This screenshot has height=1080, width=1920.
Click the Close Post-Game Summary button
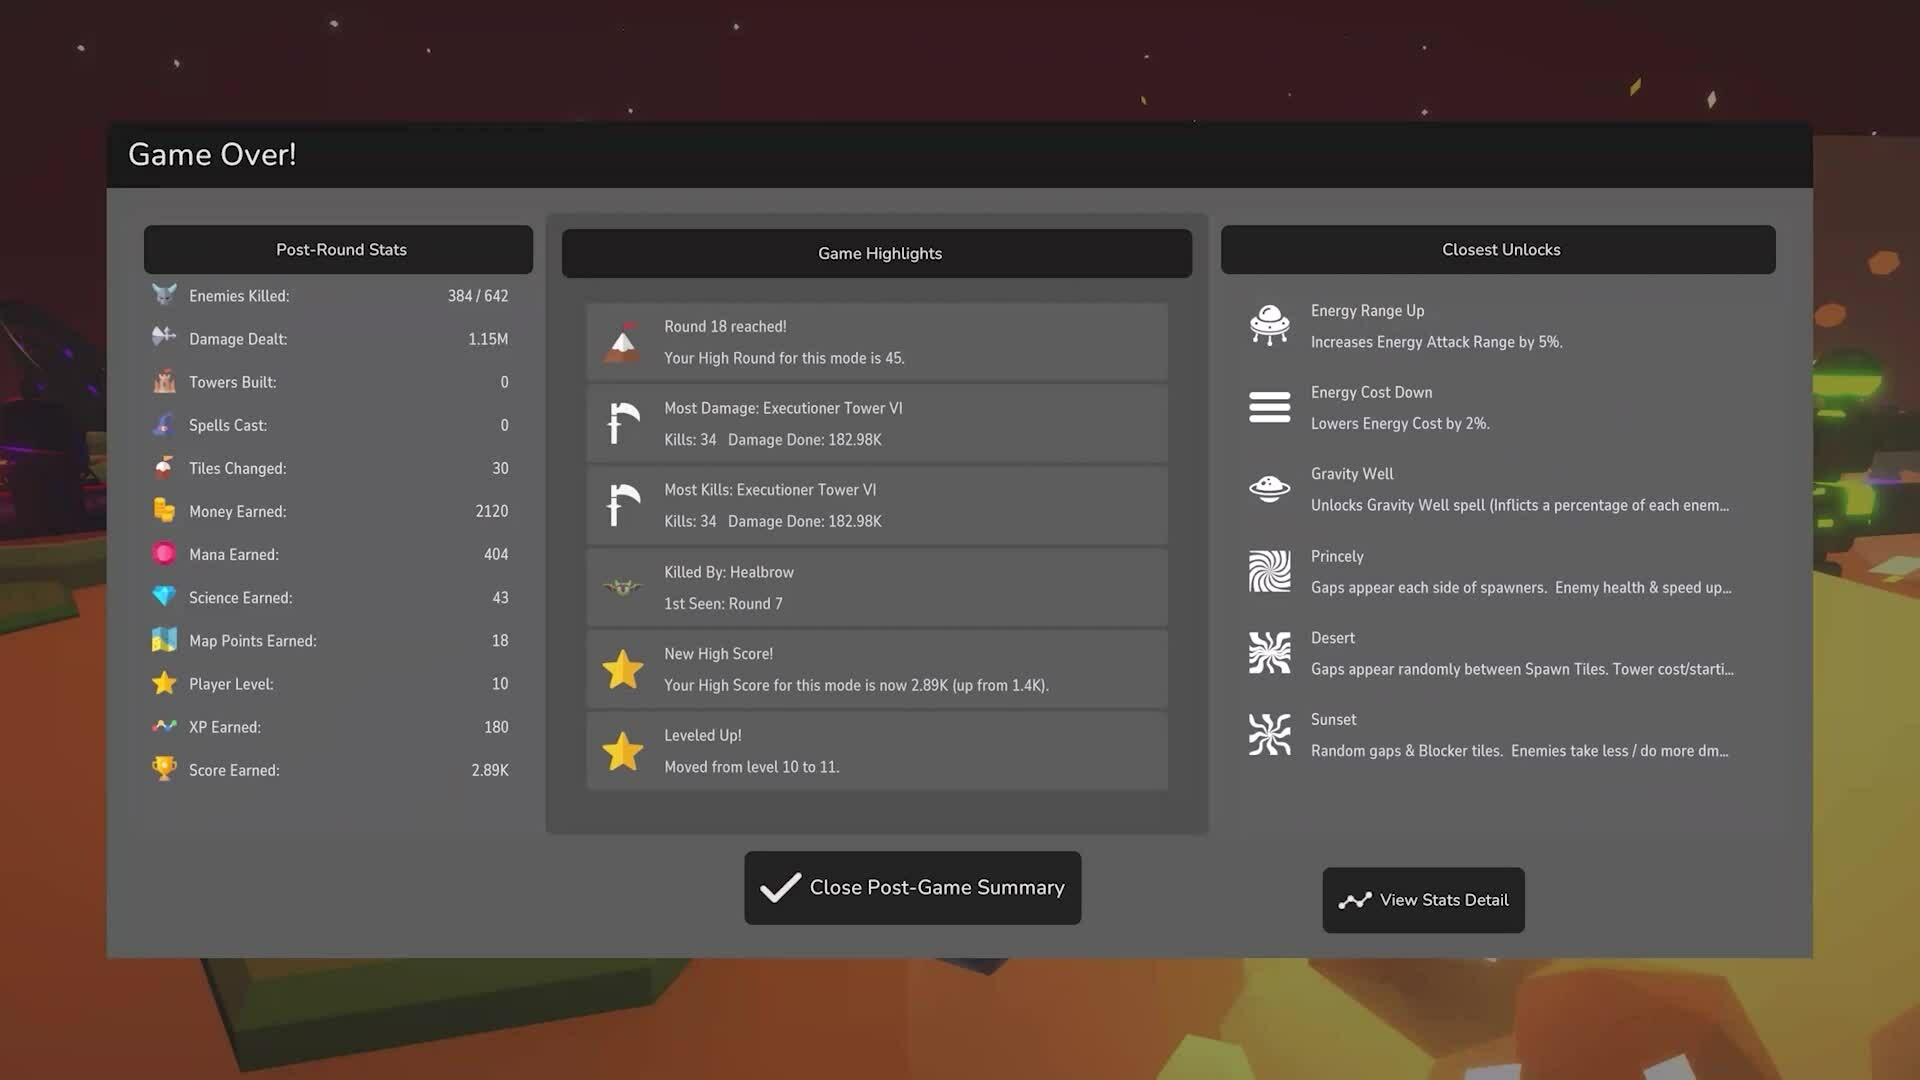[x=912, y=888]
